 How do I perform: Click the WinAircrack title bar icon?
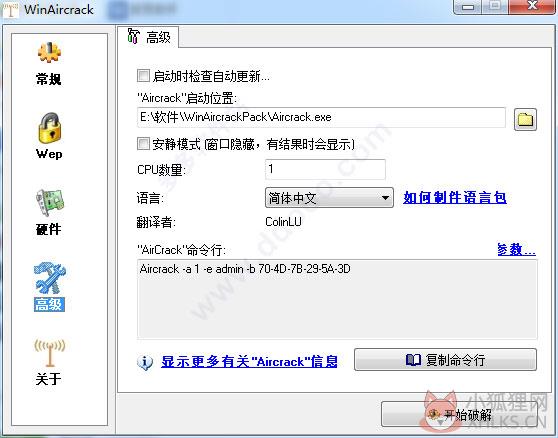point(11,9)
